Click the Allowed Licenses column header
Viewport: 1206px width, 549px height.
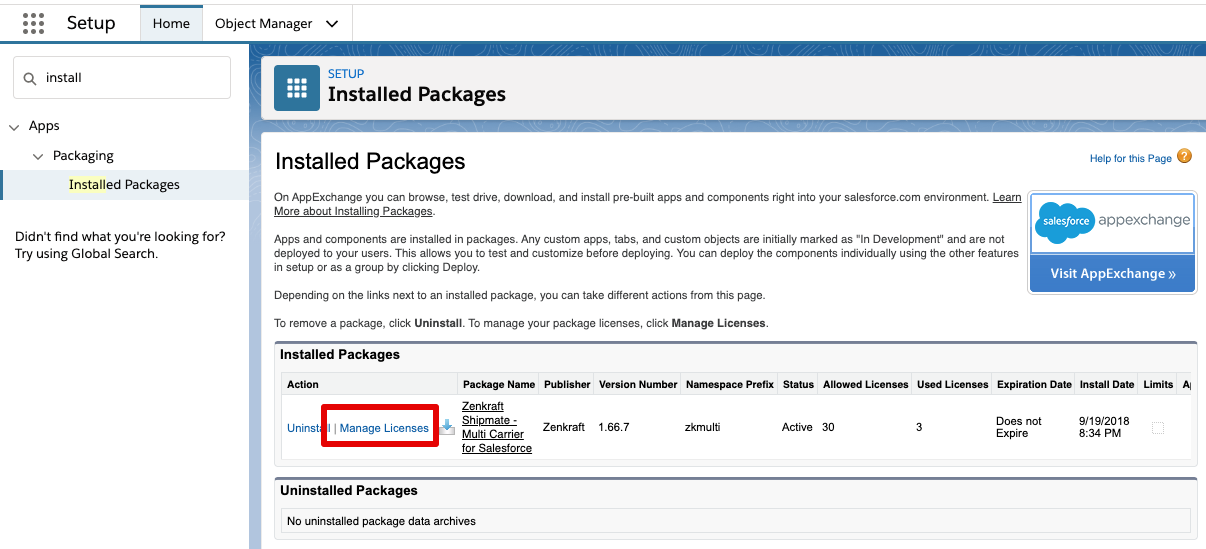(865, 384)
